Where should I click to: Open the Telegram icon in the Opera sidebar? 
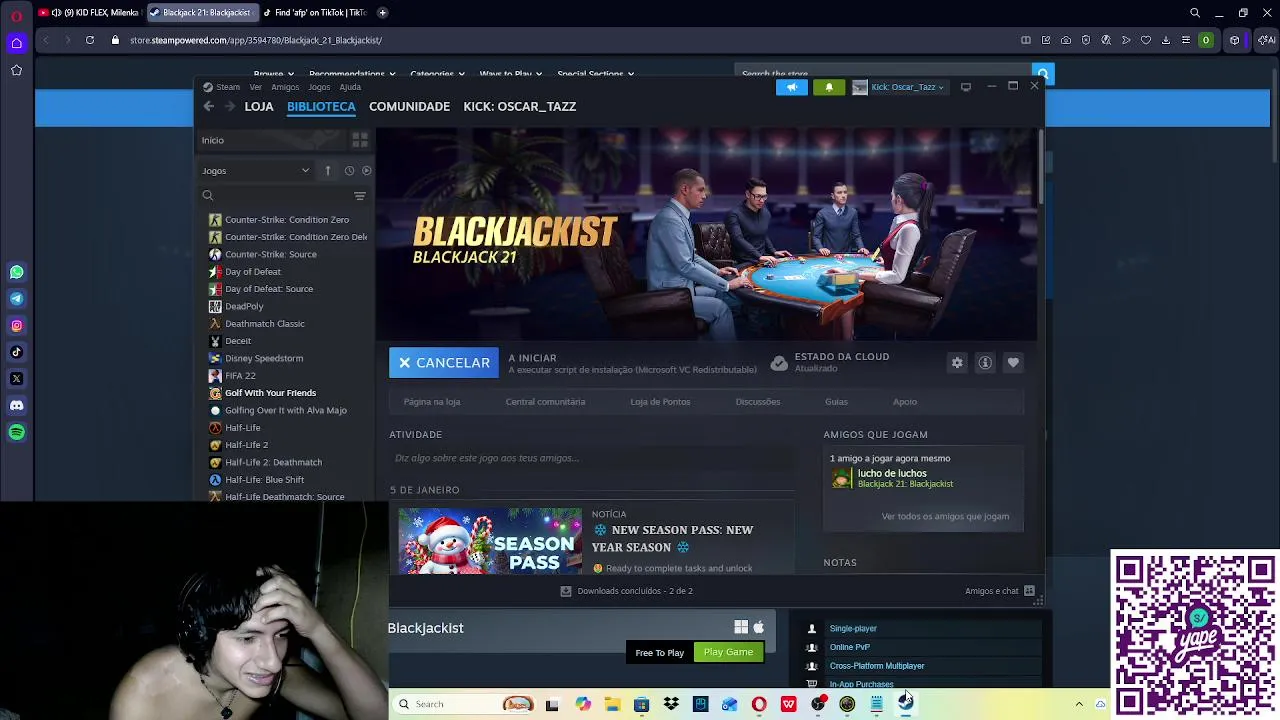[16, 298]
